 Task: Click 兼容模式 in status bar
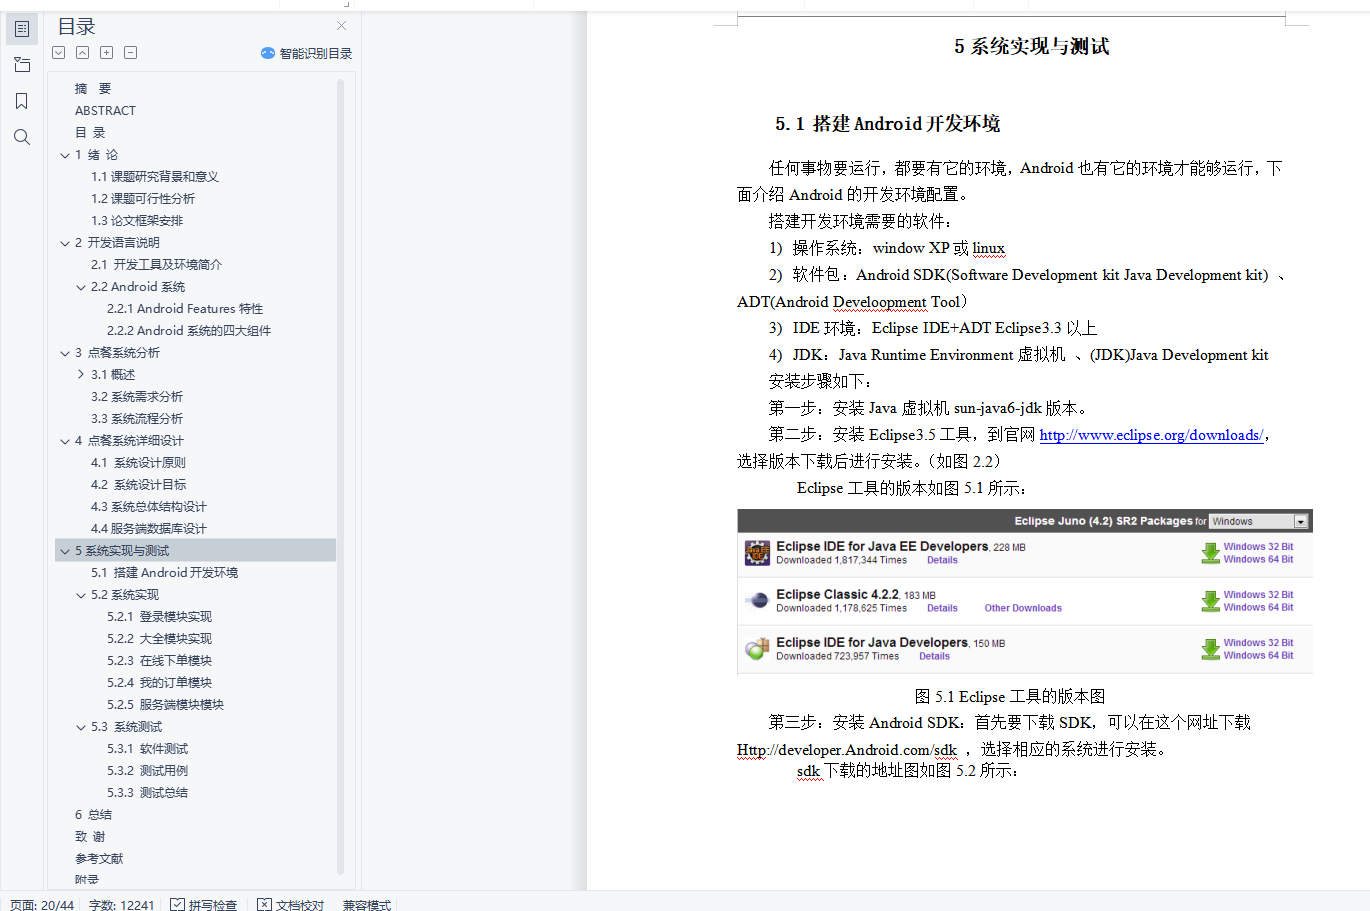pyautogui.click(x=367, y=905)
